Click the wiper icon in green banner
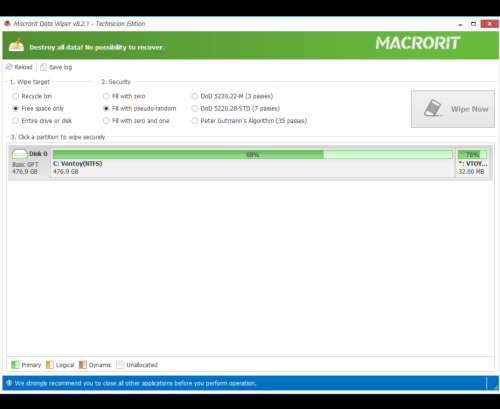This screenshot has height=409, width=500. (16, 45)
